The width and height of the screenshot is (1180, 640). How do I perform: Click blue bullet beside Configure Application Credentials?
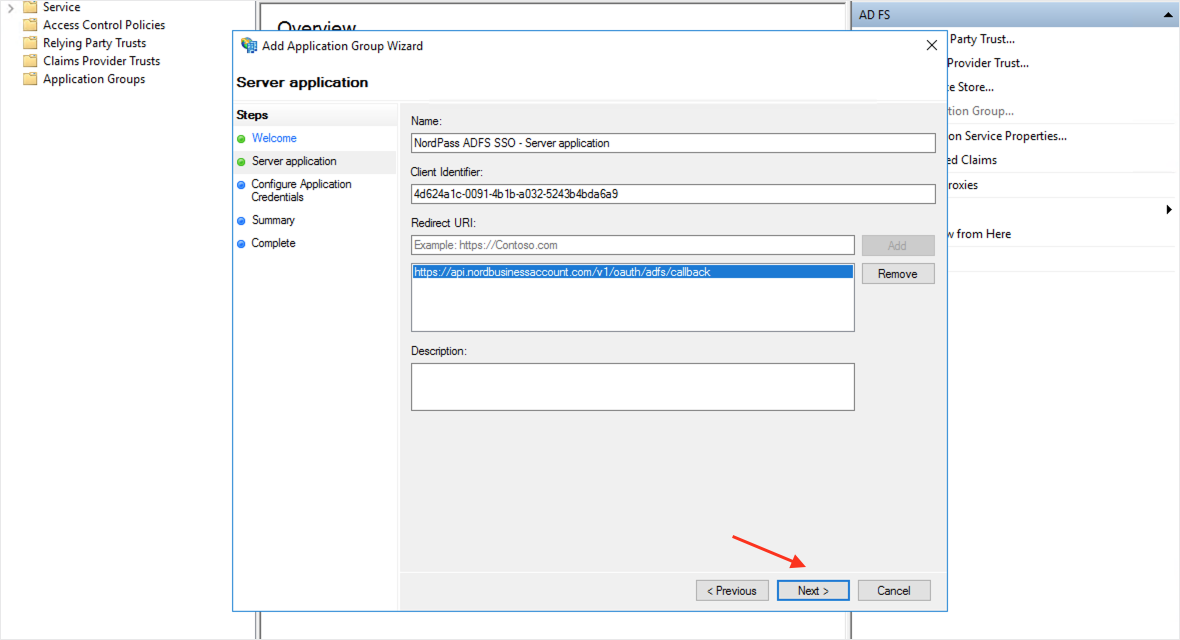[x=242, y=185]
